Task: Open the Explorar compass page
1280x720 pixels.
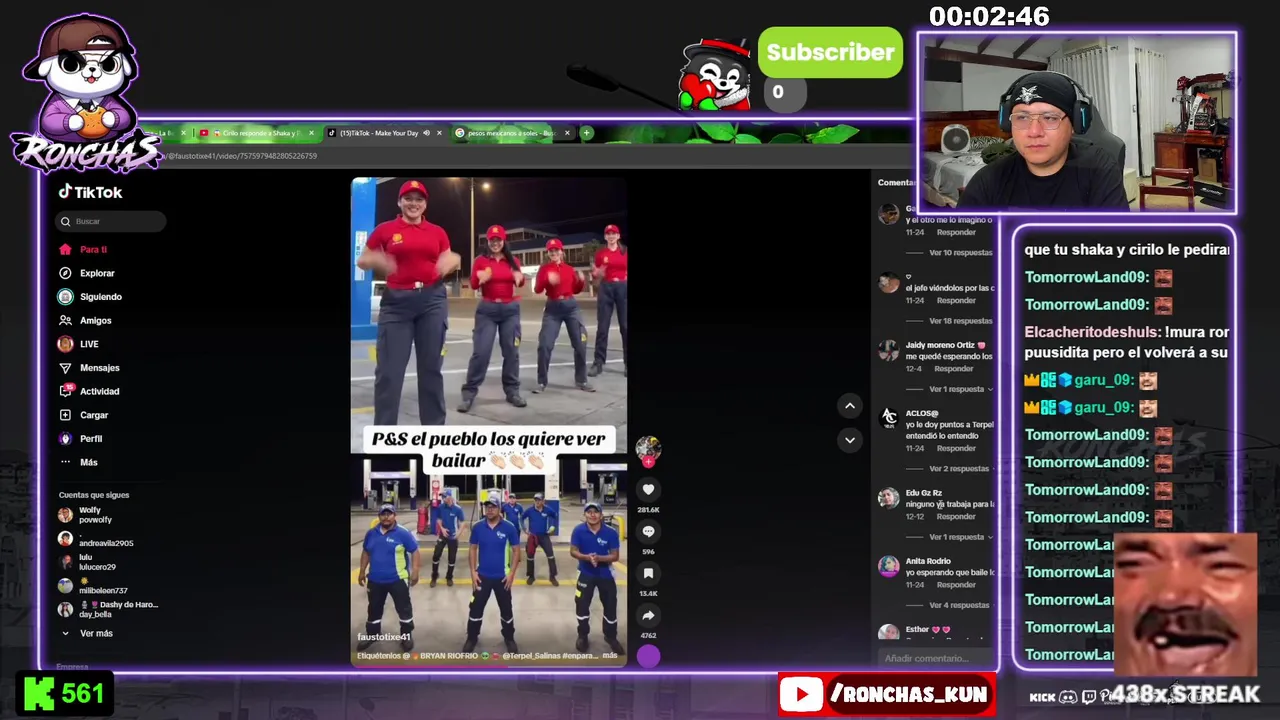Action: pyautogui.click(x=87, y=273)
